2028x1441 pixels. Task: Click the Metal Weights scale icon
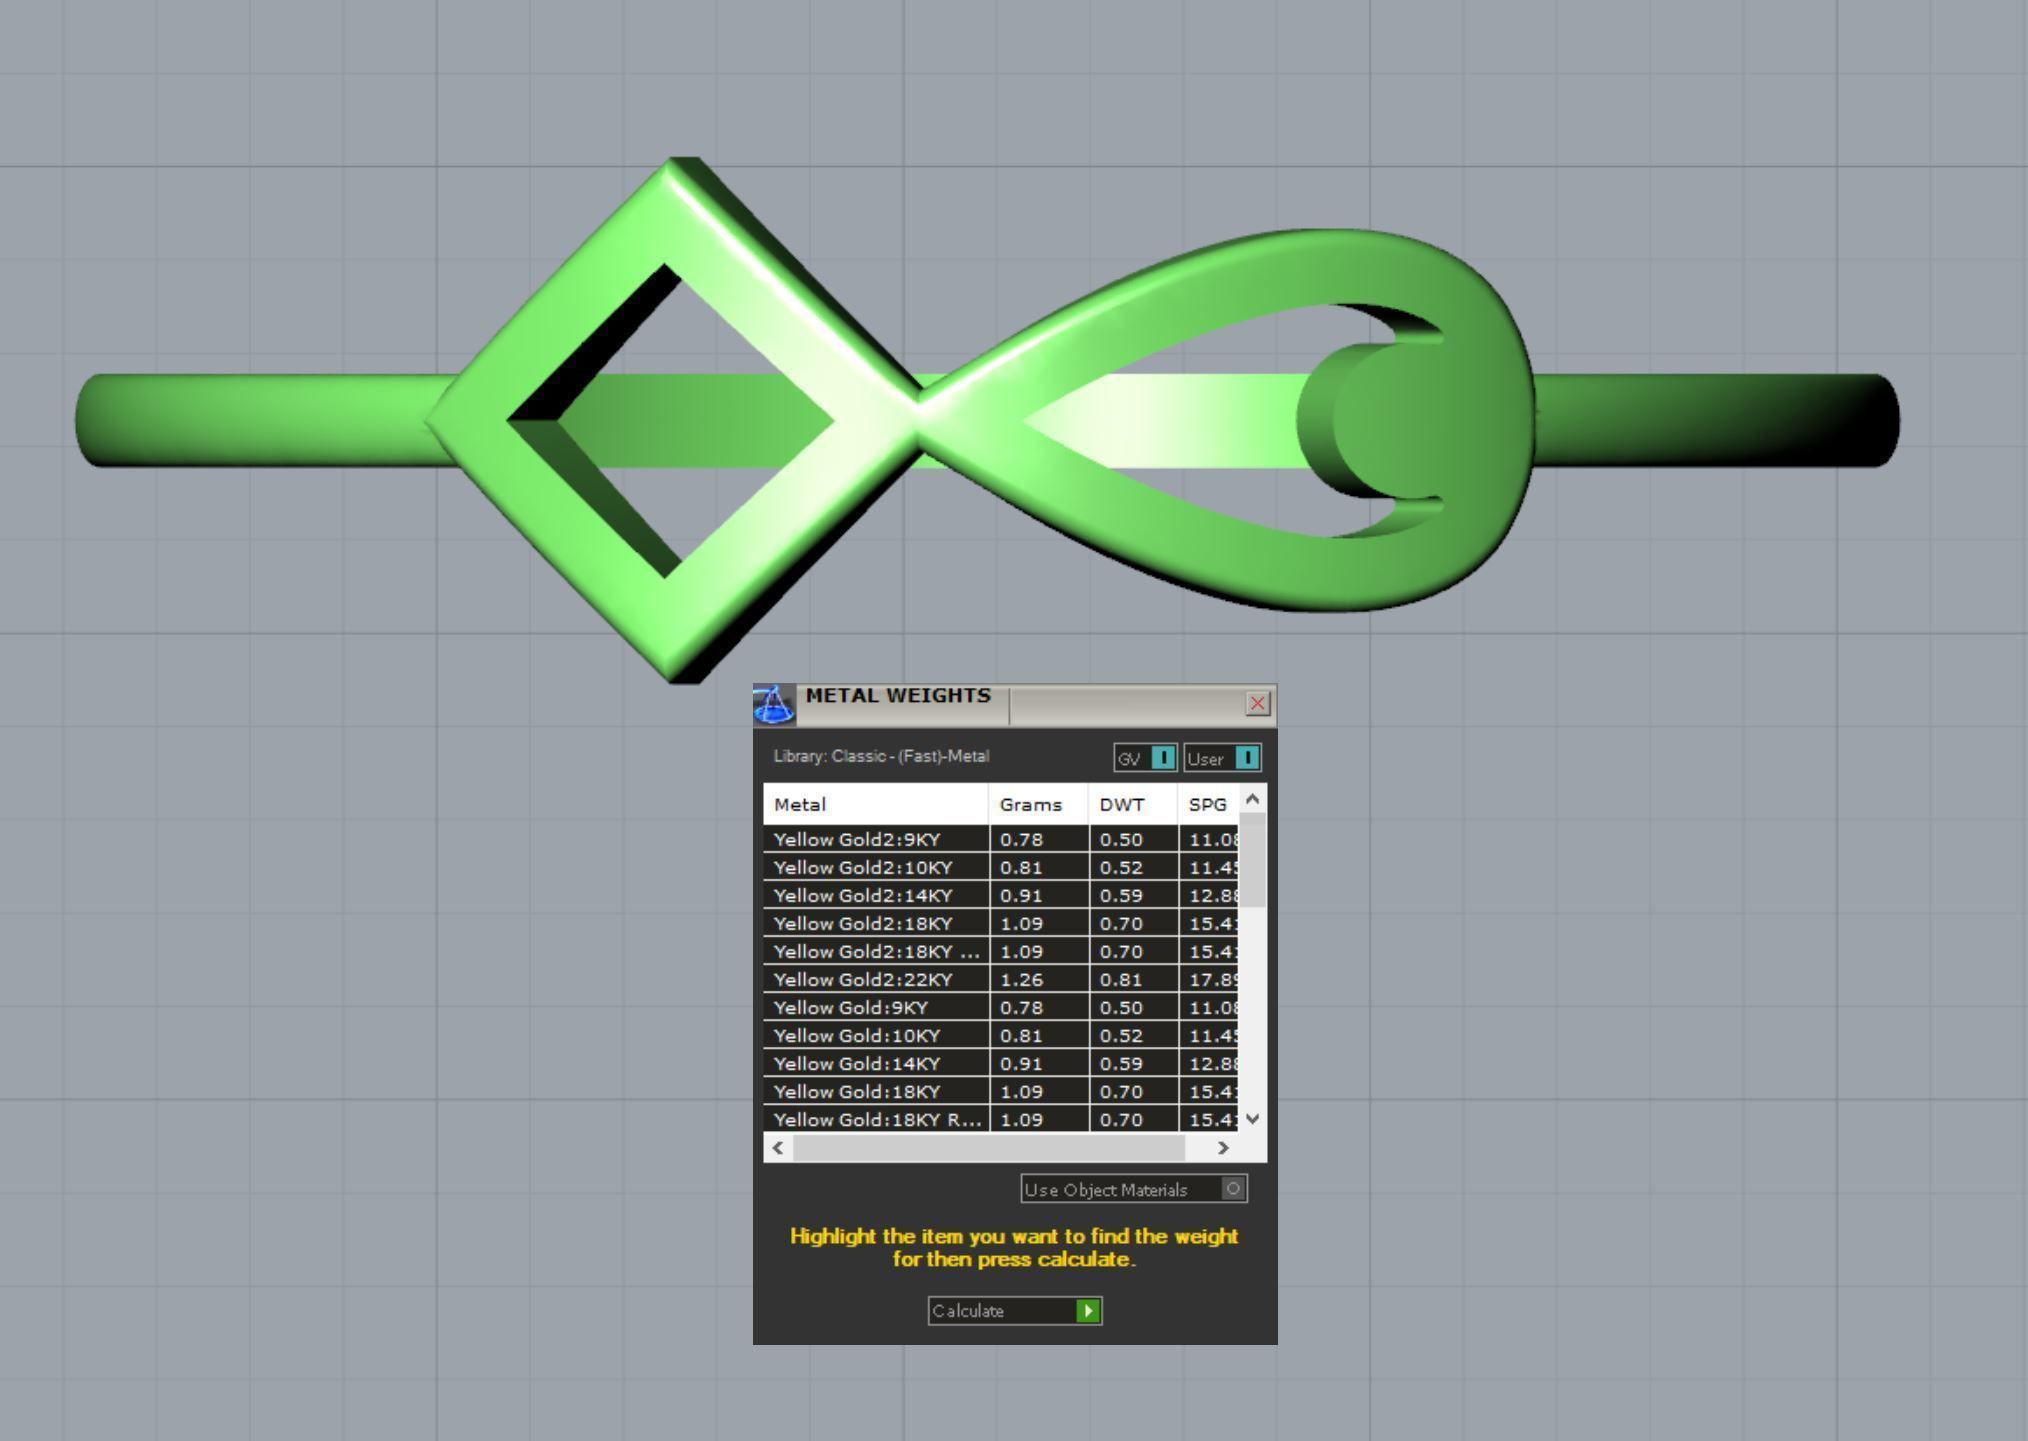[773, 704]
